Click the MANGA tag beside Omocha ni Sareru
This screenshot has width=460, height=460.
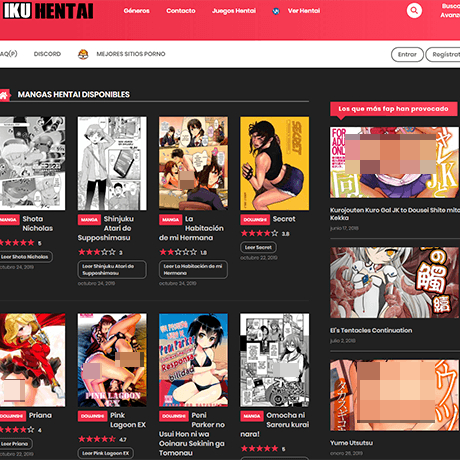coord(252,416)
